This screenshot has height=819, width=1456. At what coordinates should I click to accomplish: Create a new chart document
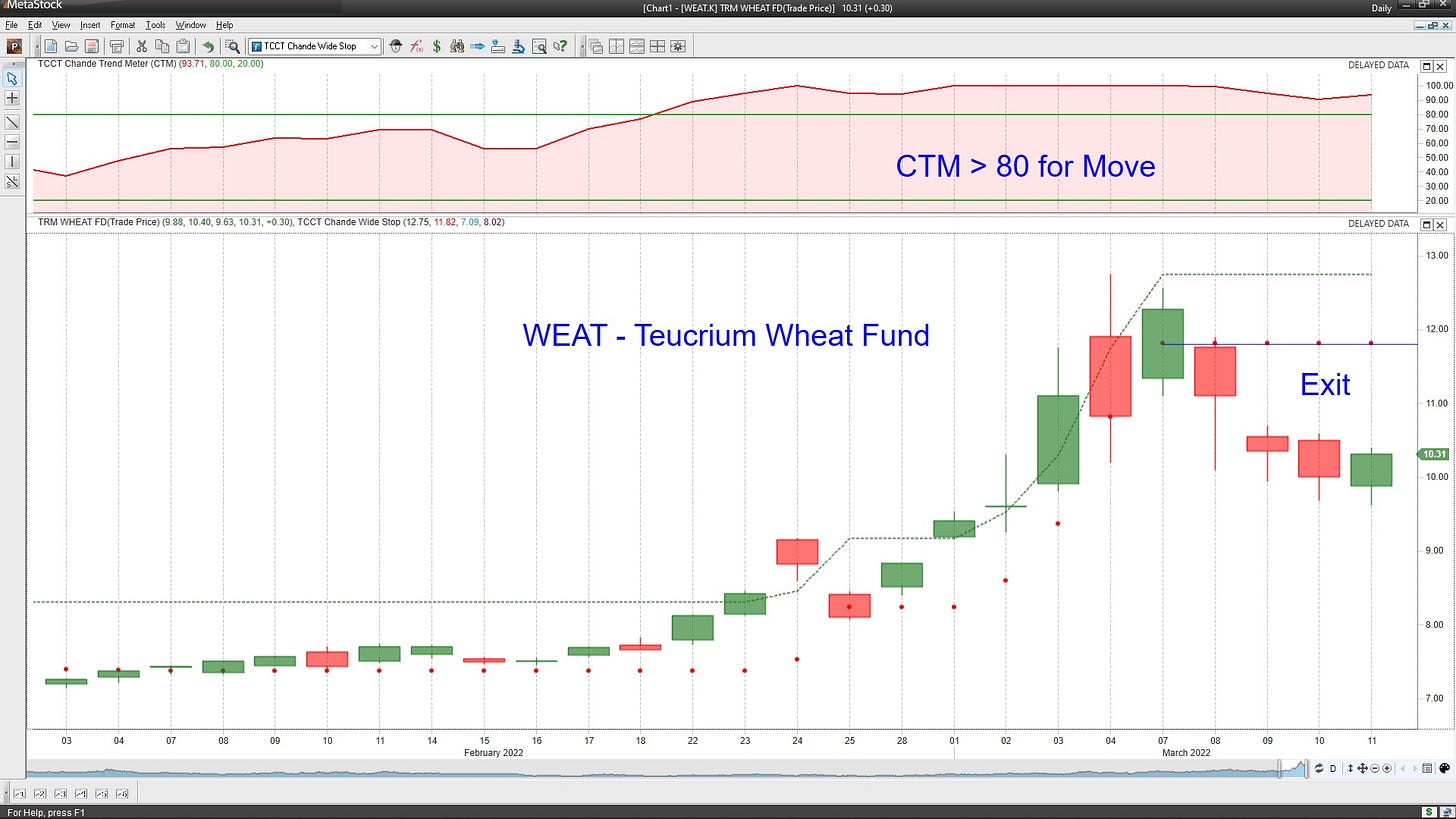click(52, 46)
